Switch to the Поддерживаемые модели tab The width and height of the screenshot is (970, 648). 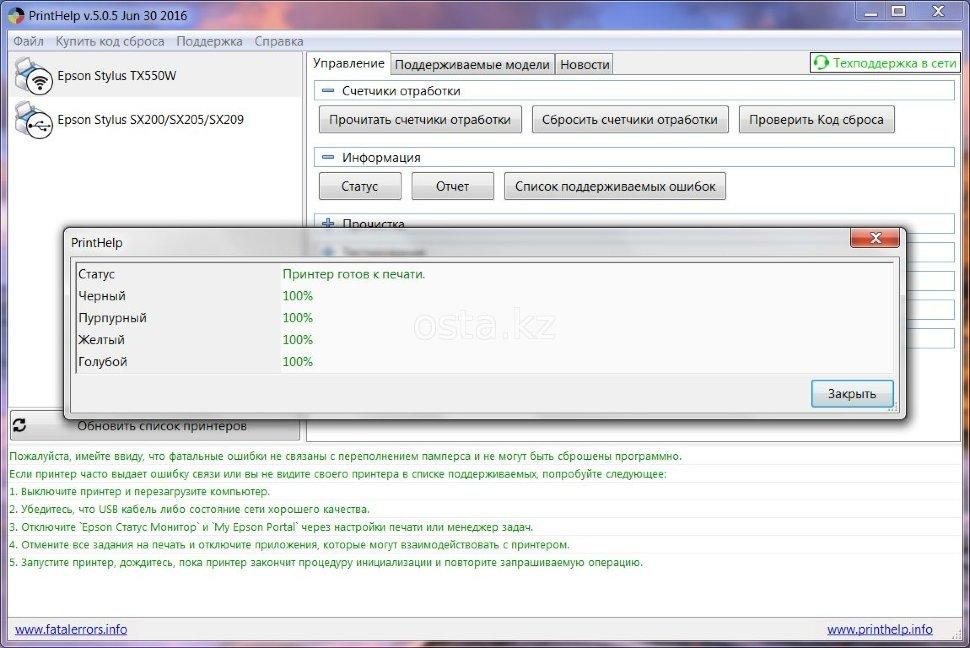(472, 64)
